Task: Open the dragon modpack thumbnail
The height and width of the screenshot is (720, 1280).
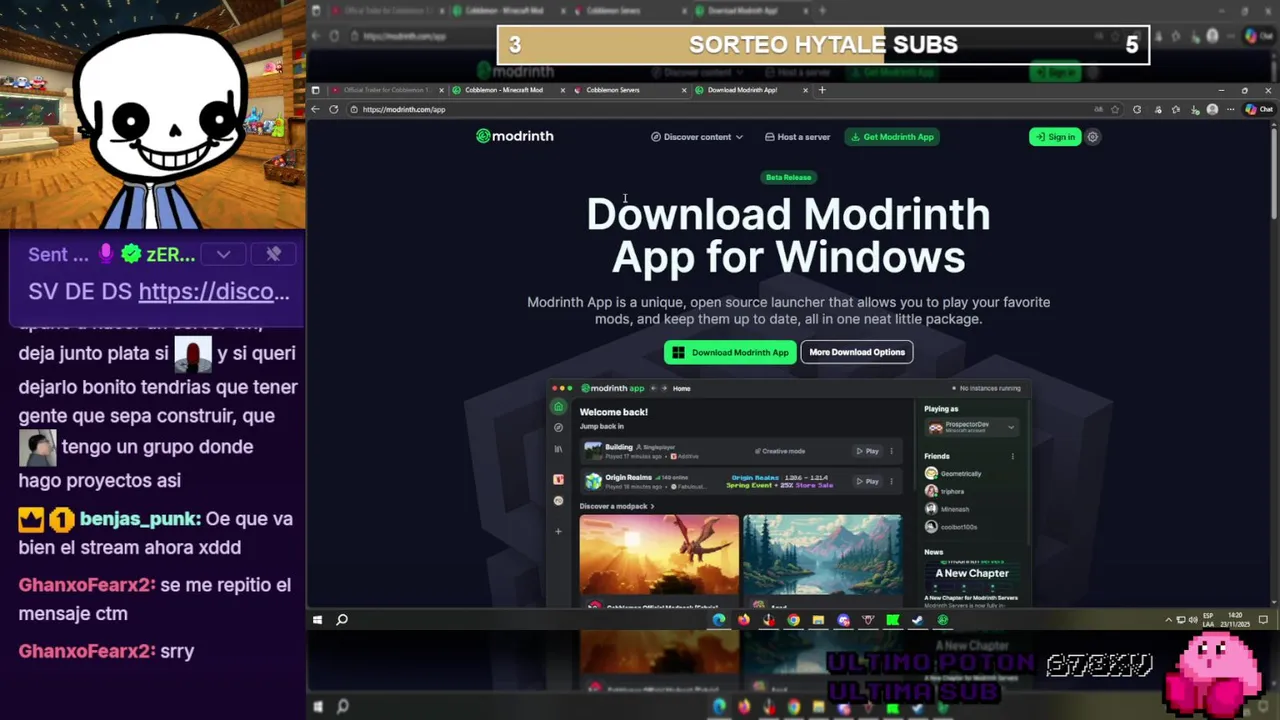Action: 659,555
